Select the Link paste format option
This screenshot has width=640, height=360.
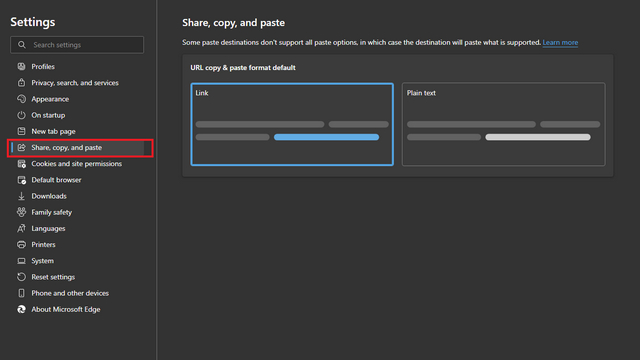(292, 124)
